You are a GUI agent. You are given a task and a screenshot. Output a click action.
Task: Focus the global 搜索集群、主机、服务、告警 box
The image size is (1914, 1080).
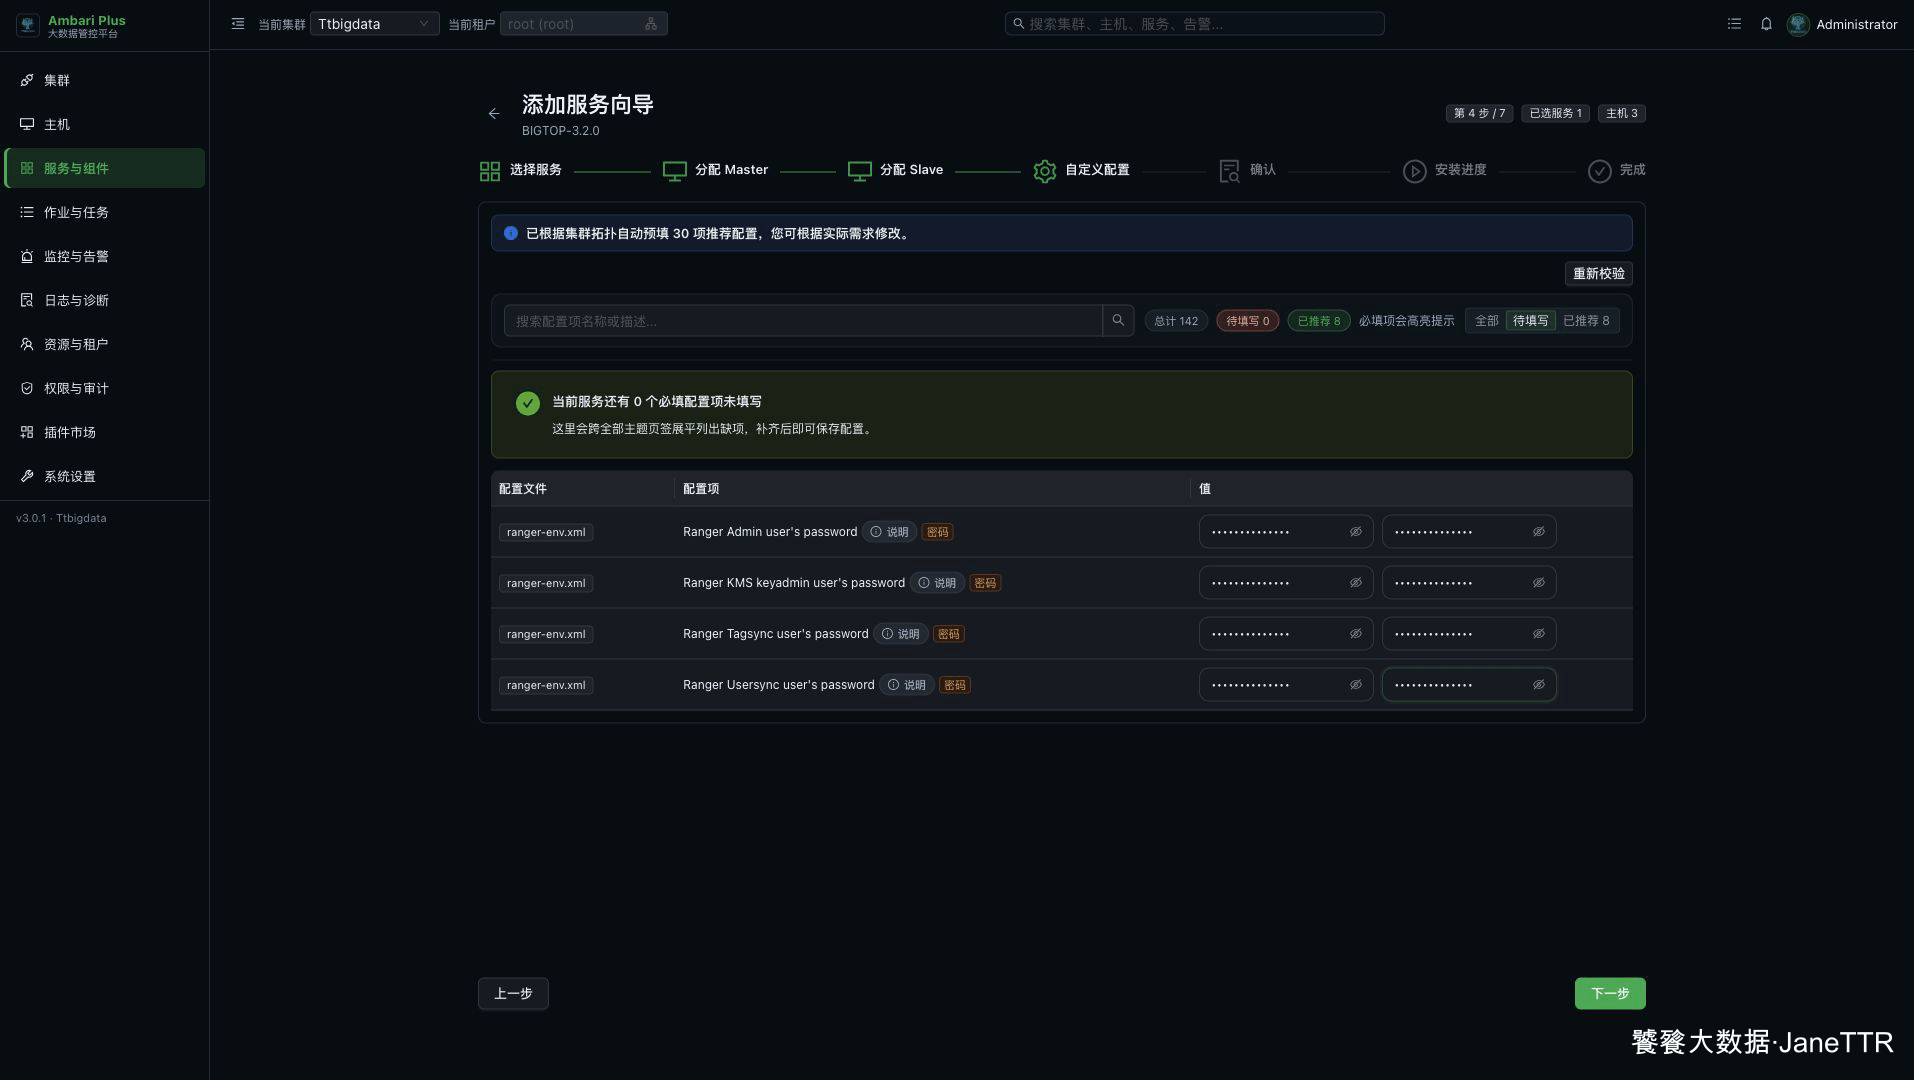coord(1194,24)
